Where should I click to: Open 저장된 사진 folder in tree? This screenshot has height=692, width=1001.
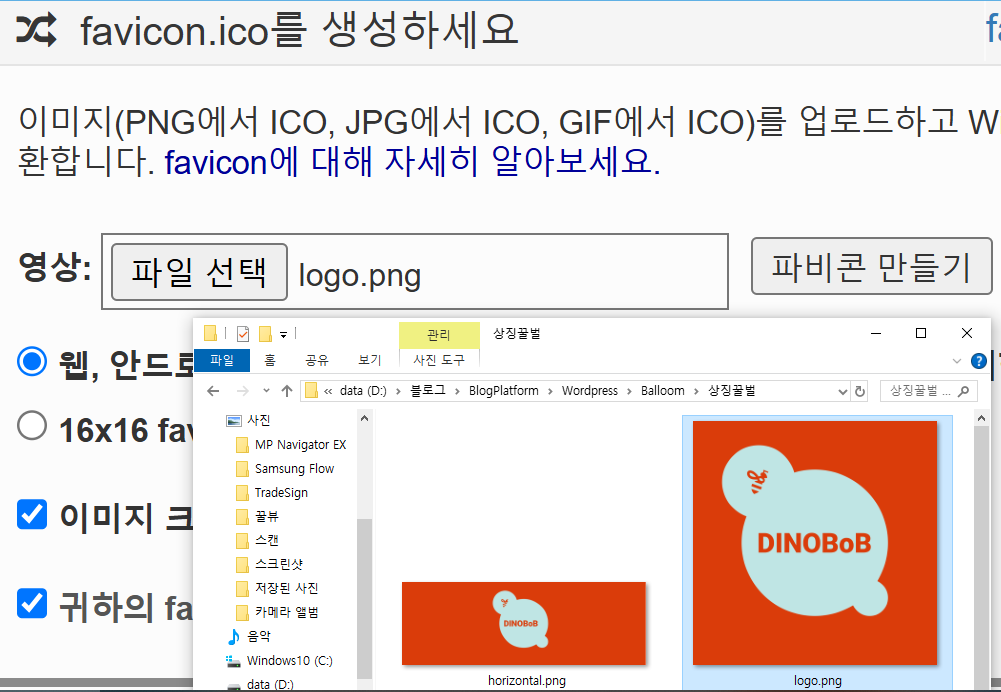[286, 588]
